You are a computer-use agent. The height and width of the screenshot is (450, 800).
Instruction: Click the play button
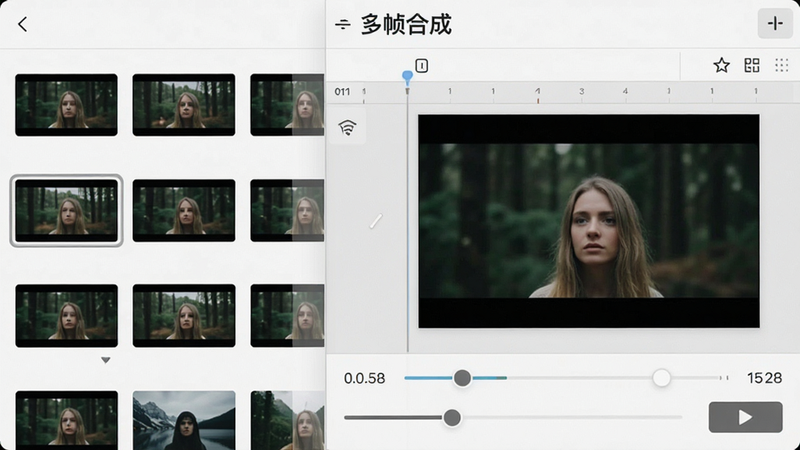745,417
